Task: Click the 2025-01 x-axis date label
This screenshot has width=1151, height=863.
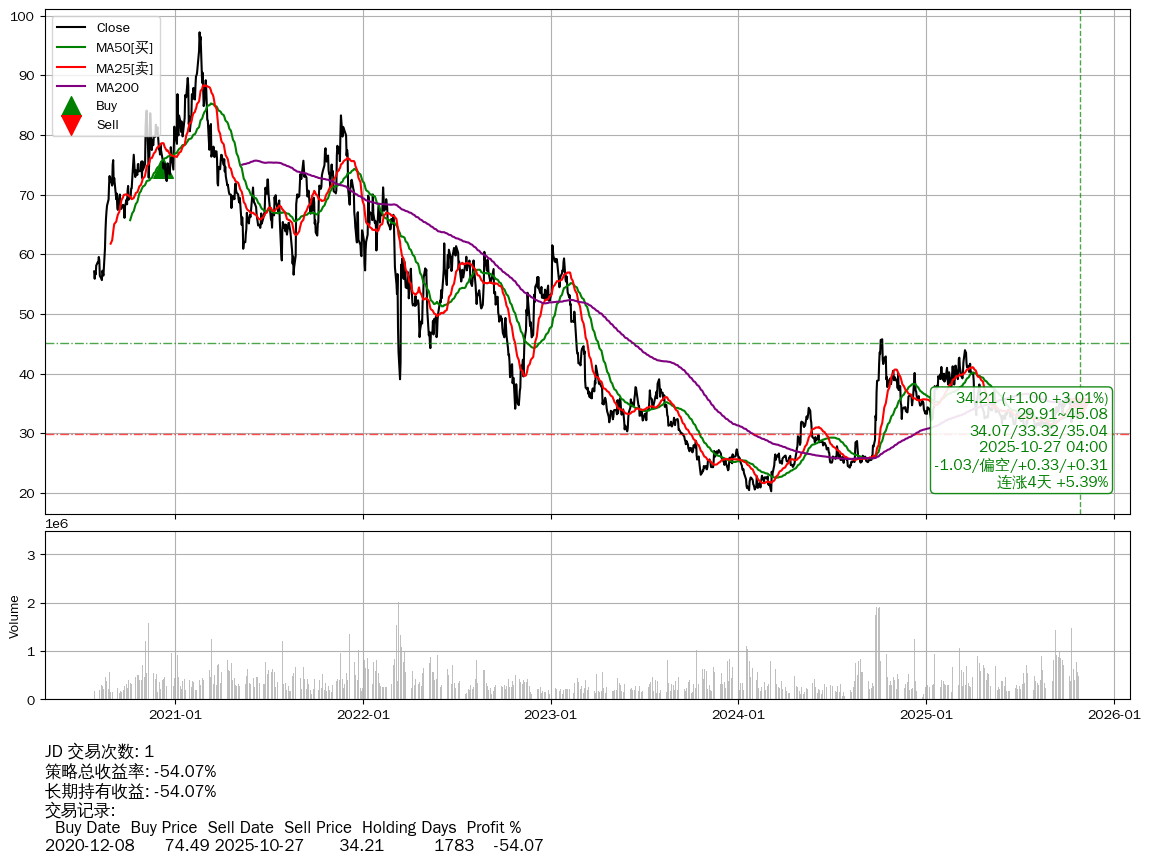Action: click(x=926, y=715)
